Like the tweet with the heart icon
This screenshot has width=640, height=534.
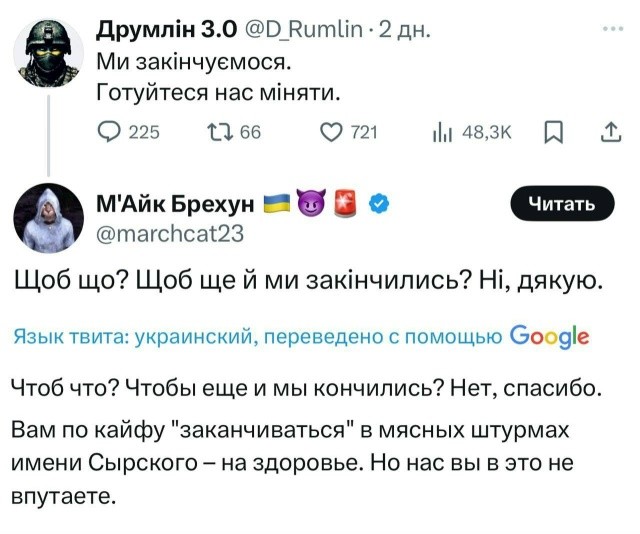(x=332, y=133)
